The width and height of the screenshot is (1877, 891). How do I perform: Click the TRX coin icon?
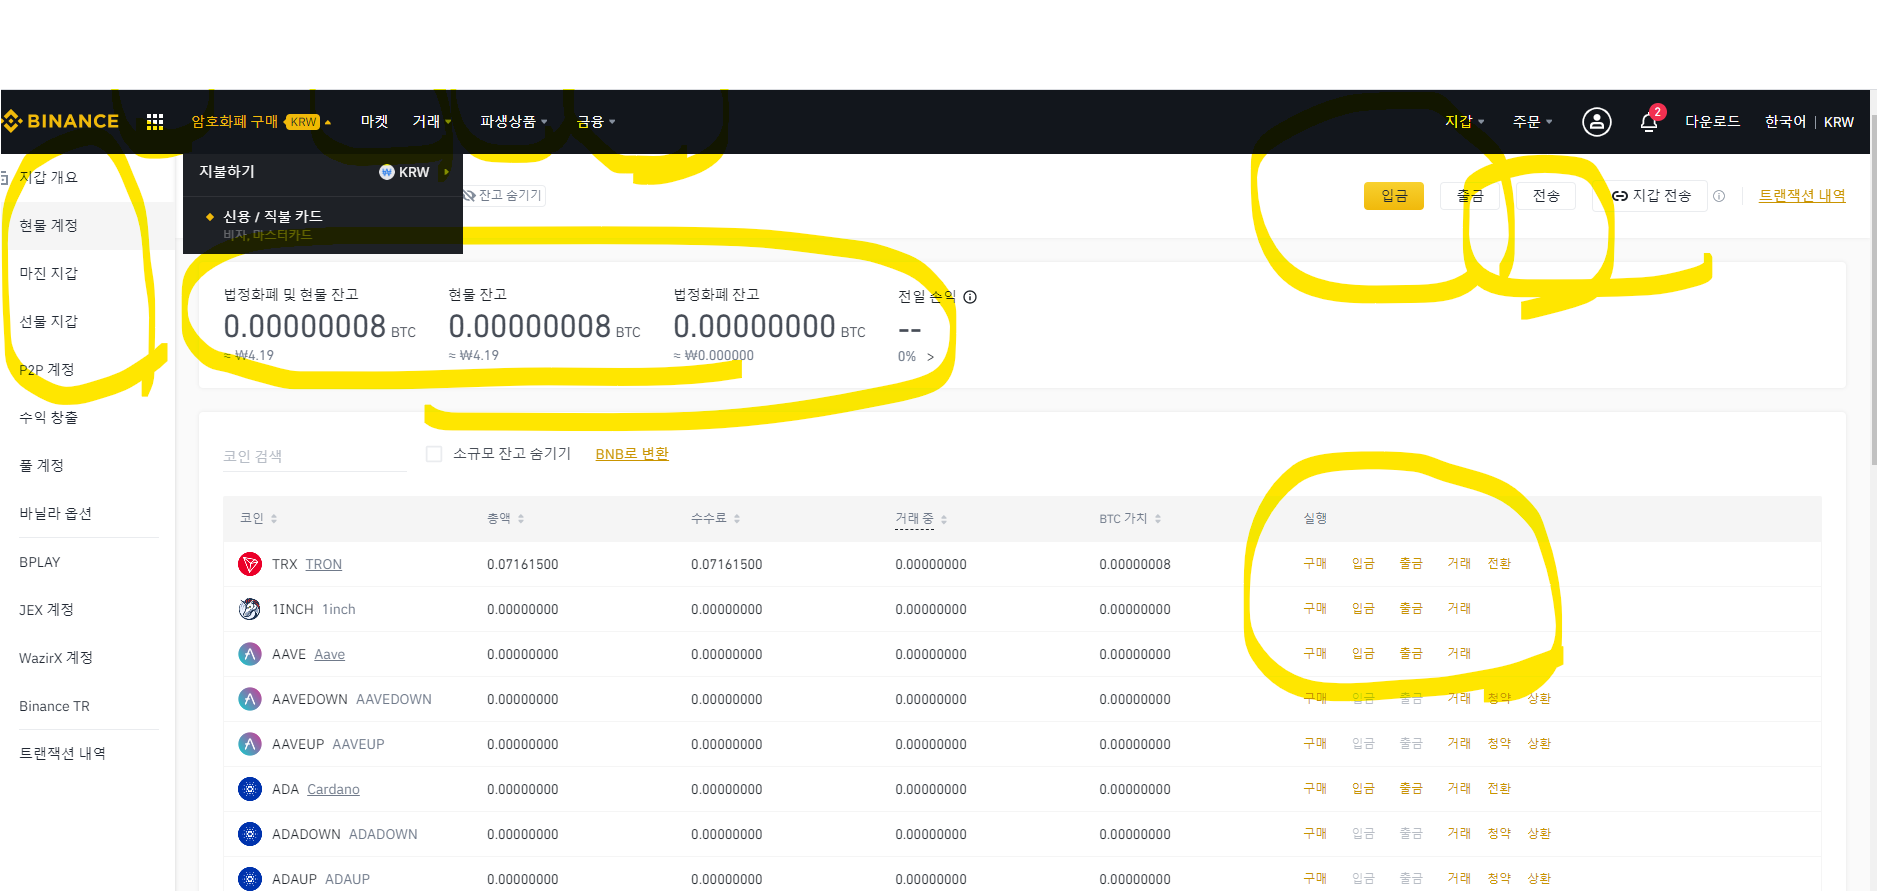tap(250, 564)
